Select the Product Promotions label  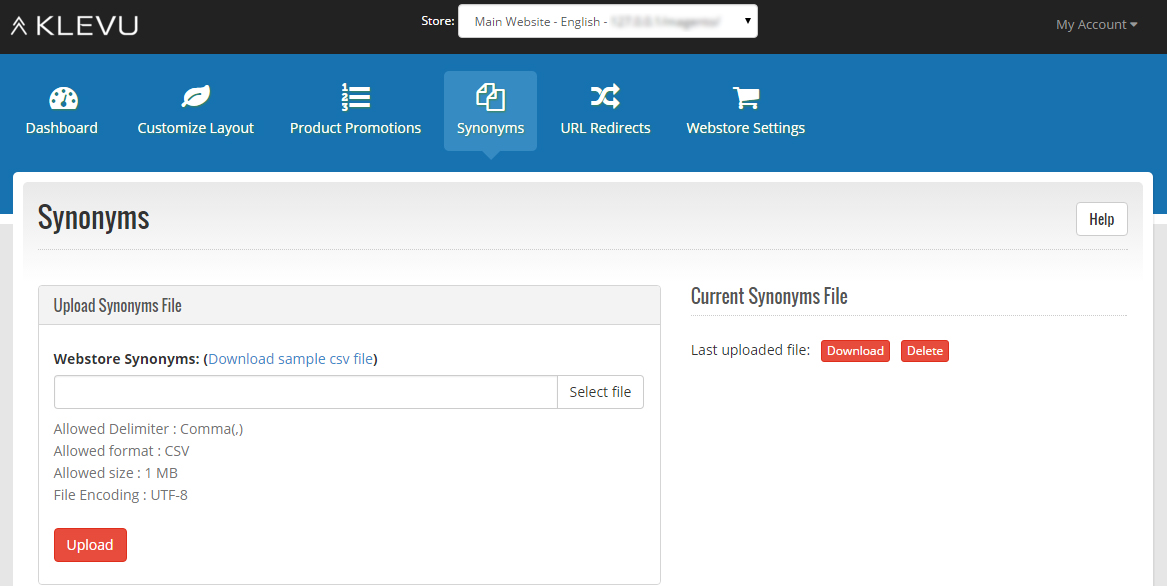click(356, 128)
